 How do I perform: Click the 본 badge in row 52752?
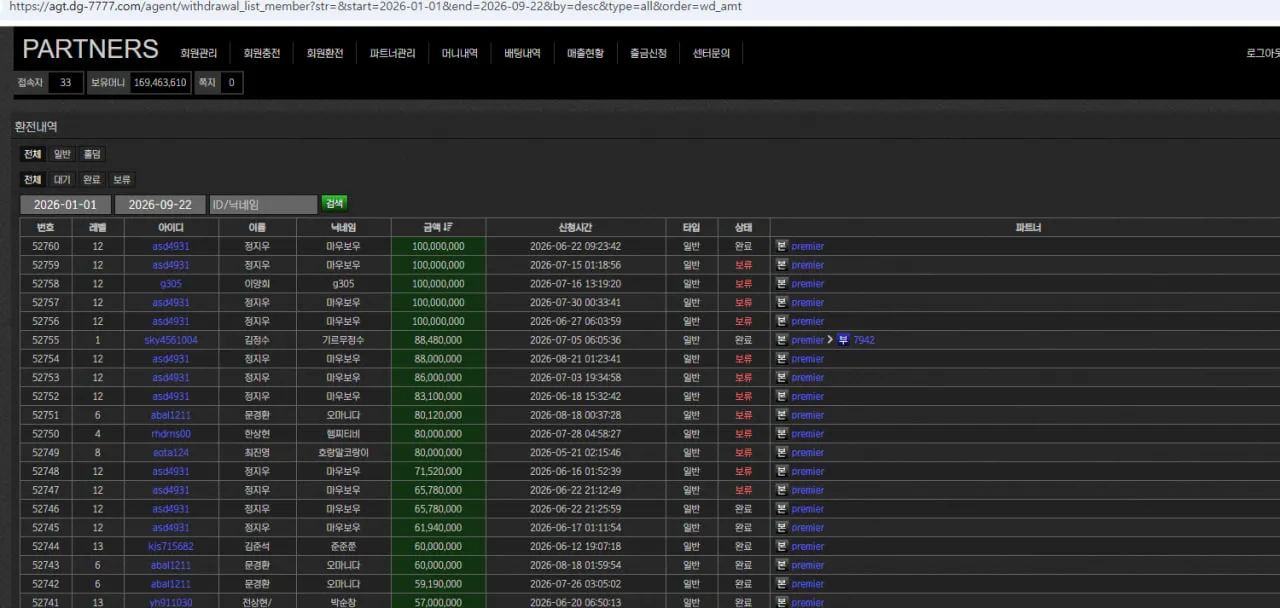click(x=782, y=396)
